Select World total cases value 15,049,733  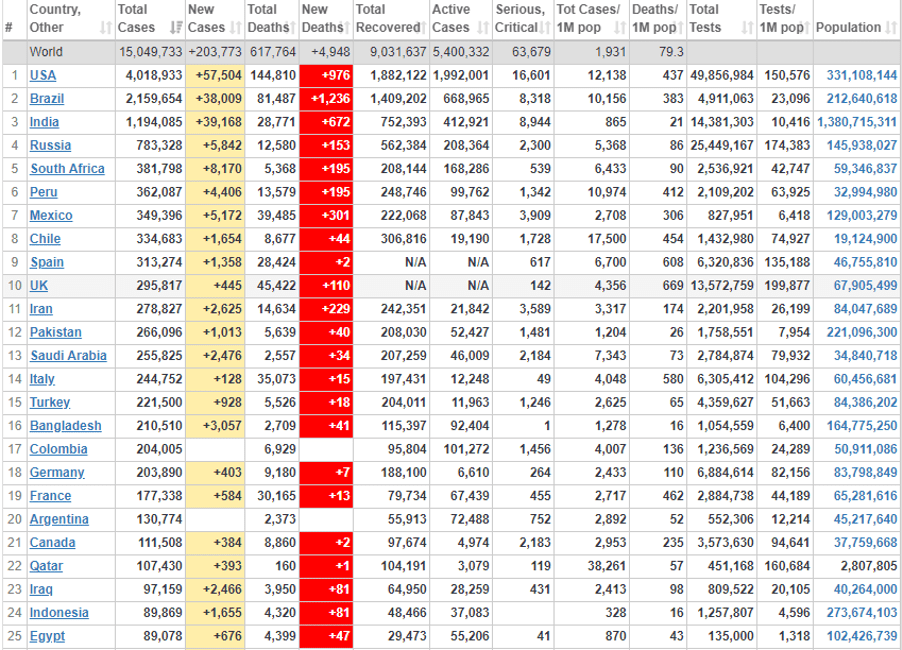coord(150,52)
